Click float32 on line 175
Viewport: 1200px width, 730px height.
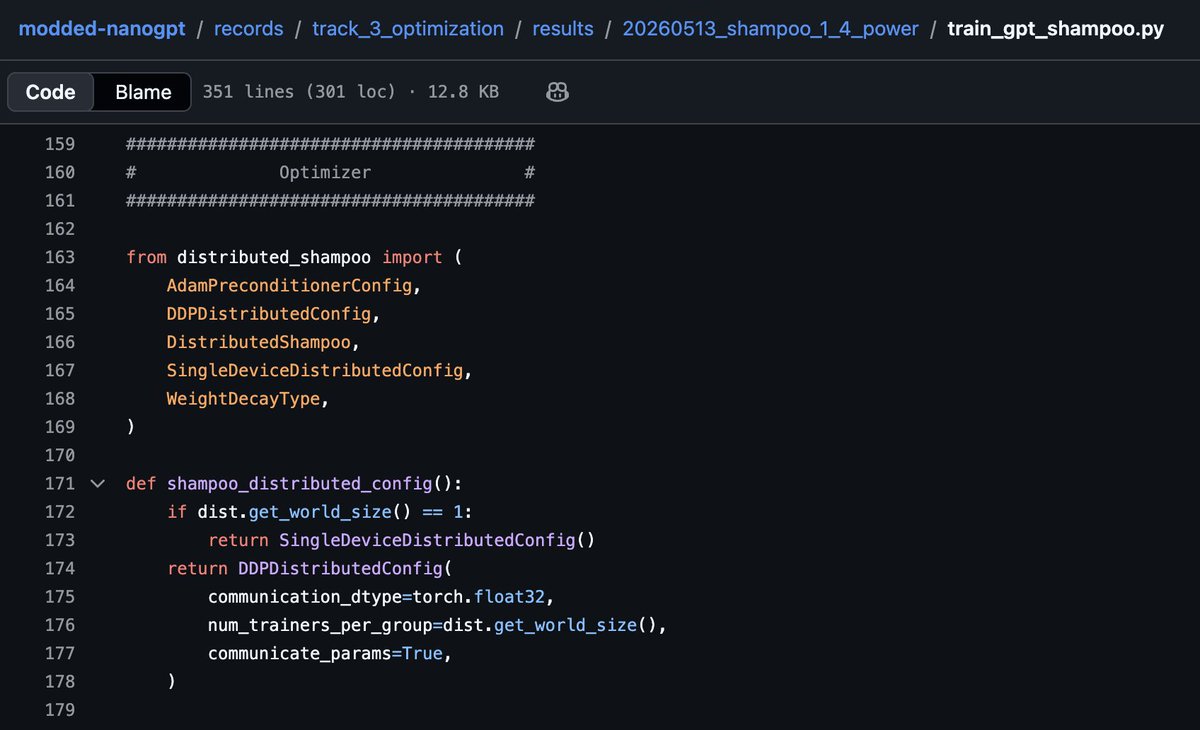coord(510,597)
